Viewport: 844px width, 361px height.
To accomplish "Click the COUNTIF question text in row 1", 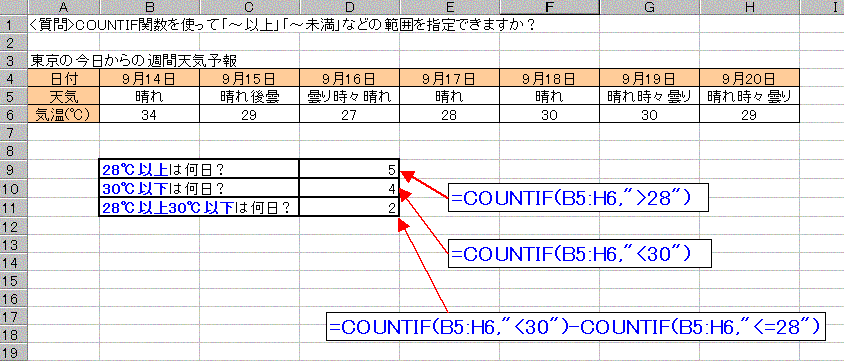I will pos(283,25).
